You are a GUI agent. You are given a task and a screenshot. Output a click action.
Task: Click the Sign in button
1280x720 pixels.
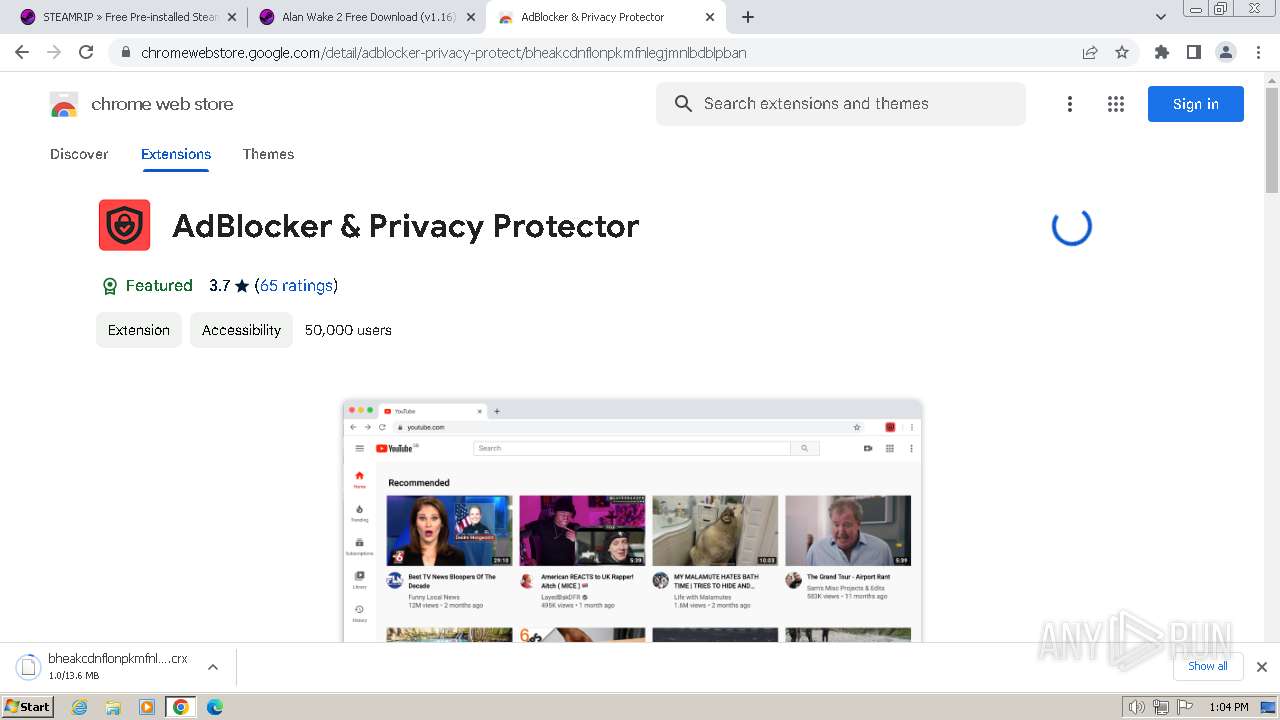pos(1195,104)
